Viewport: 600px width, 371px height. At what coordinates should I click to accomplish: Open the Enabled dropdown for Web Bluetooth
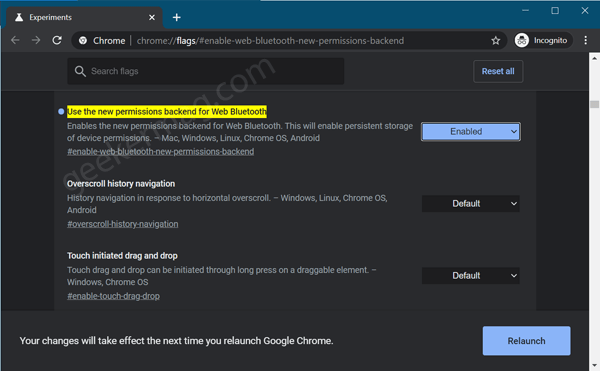[470, 132]
